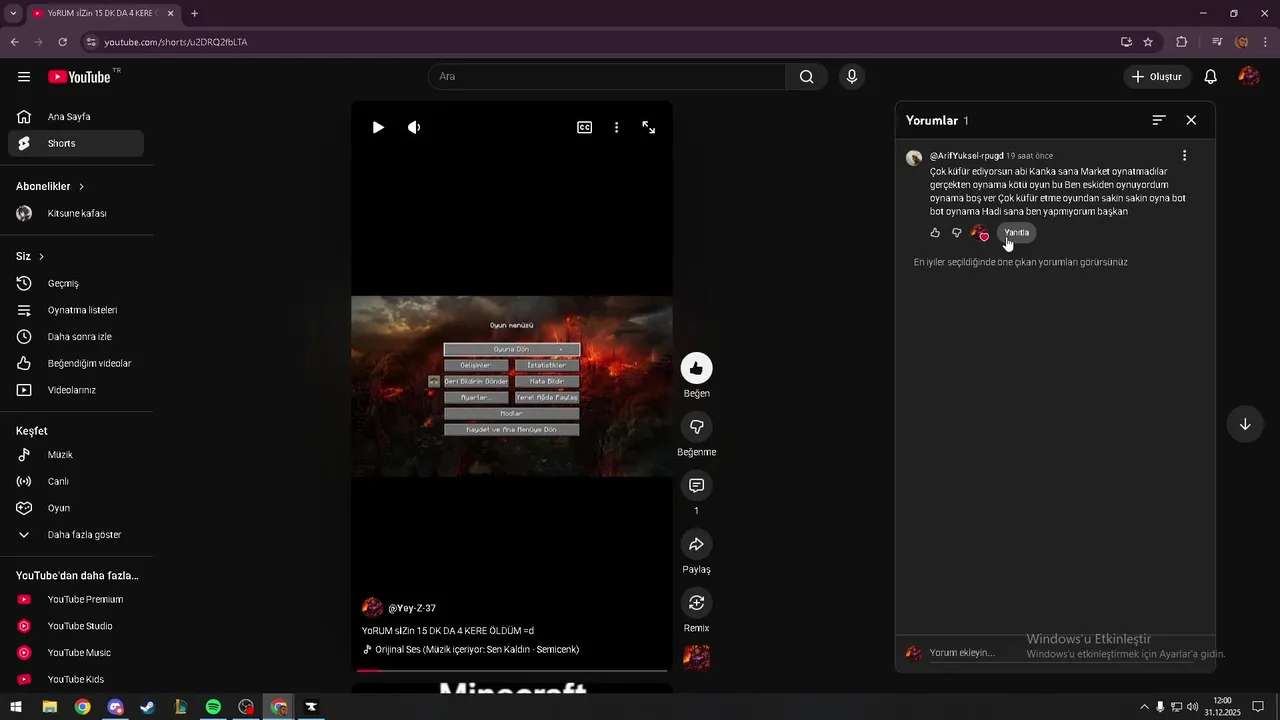Remix this short

tap(696, 603)
